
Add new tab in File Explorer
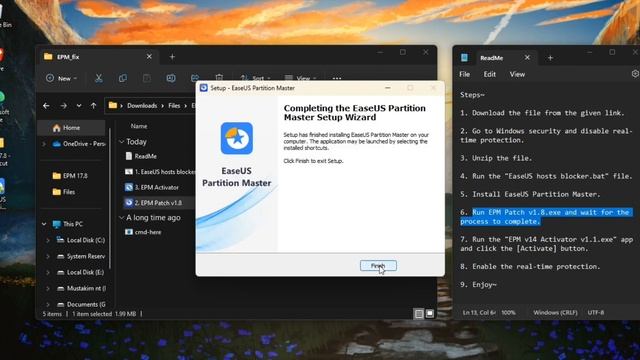click(x=172, y=57)
